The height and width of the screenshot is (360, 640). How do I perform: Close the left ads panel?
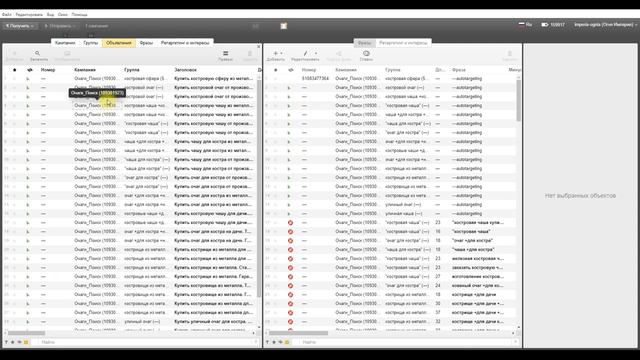(258, 47)
